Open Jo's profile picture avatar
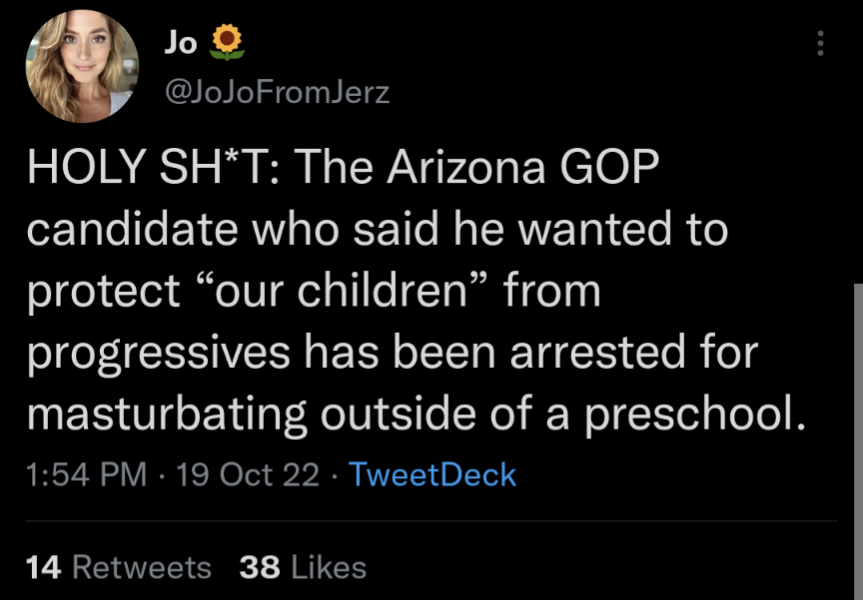 (x=82, y=66)
